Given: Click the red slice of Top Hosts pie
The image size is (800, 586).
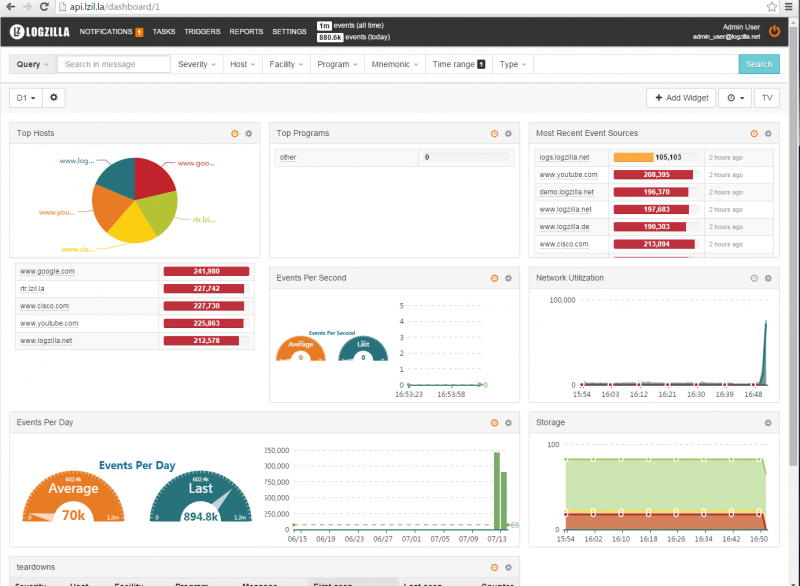Looking at the screenshot, I should point(154,177).
